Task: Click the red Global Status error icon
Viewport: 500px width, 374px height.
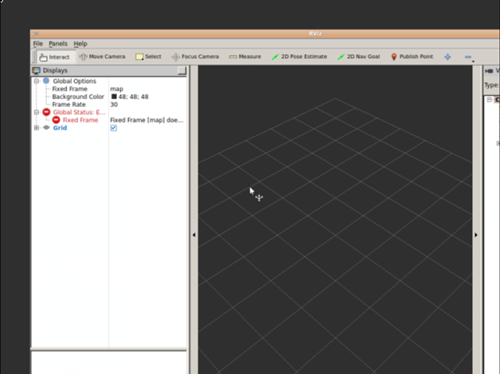Action: pos(46,112)
